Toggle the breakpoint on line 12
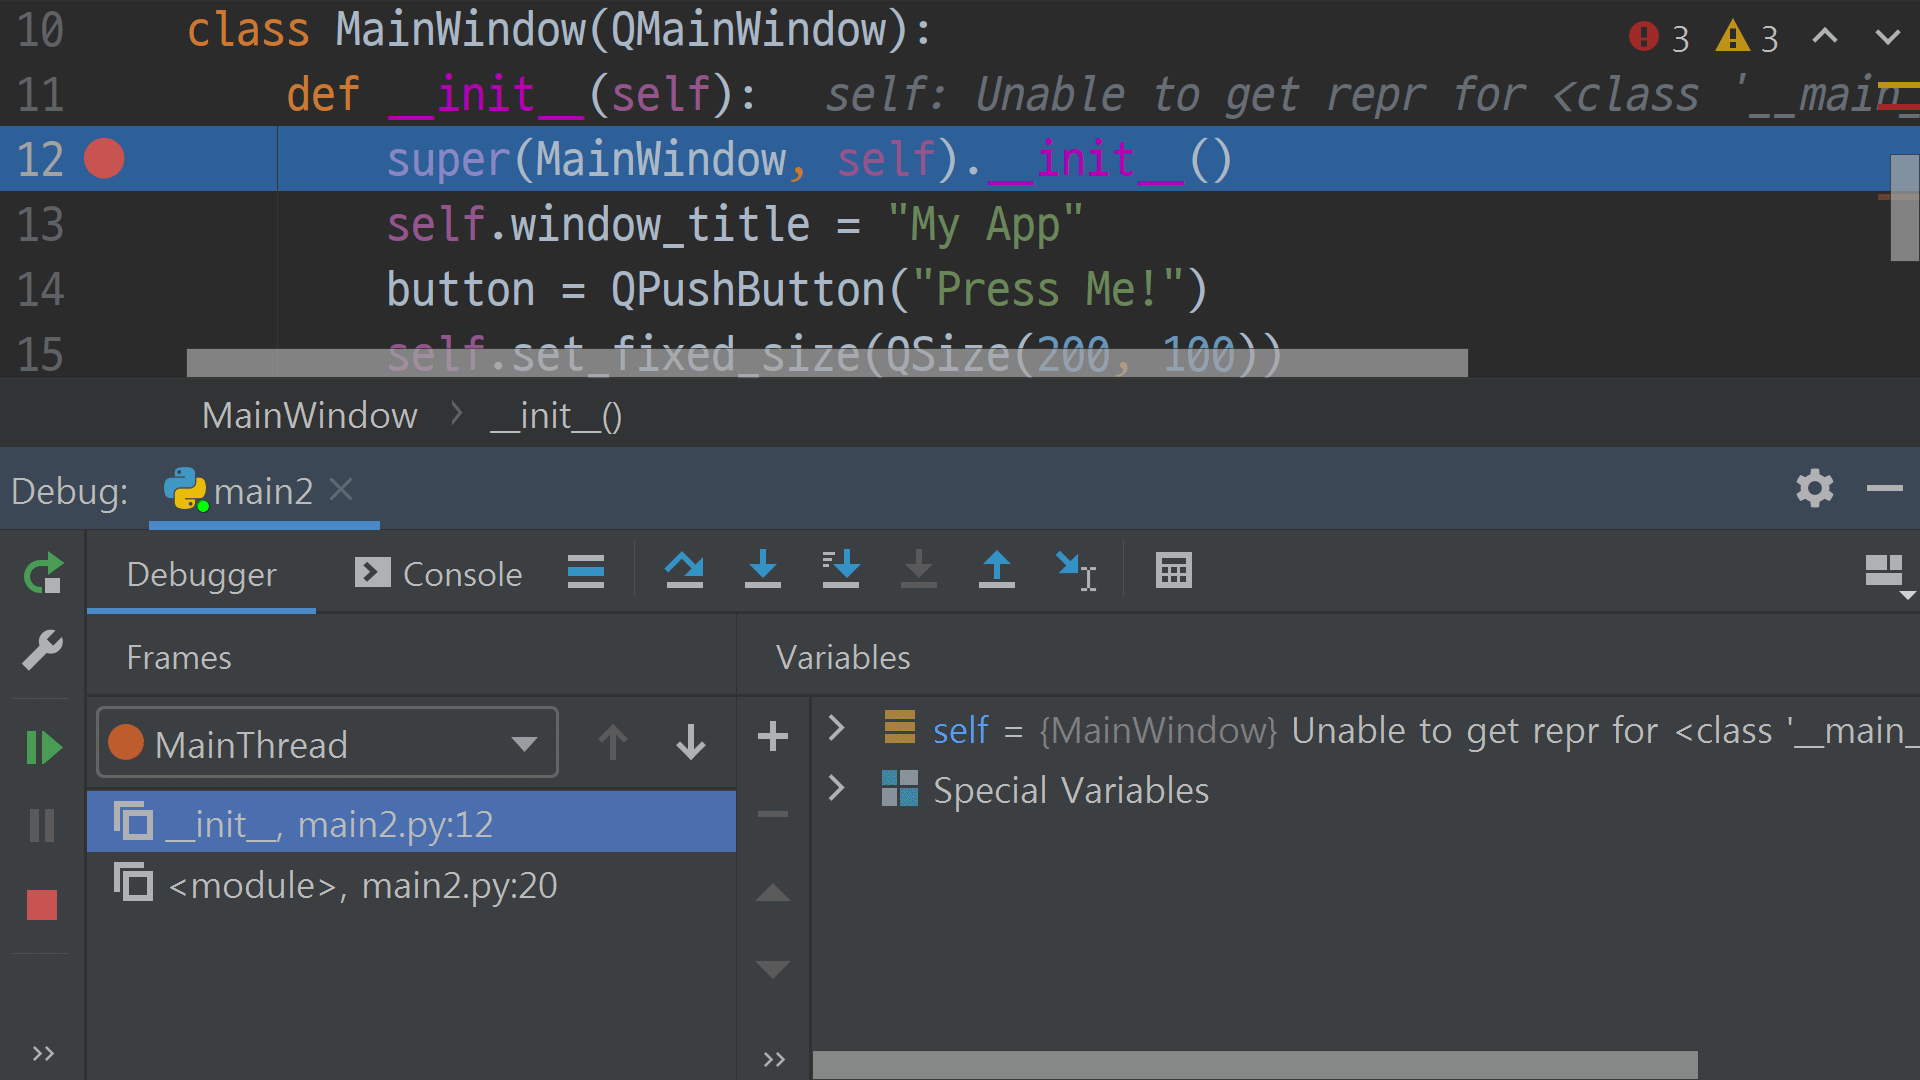1920x1080 pixels. click(x=104, y=159)
